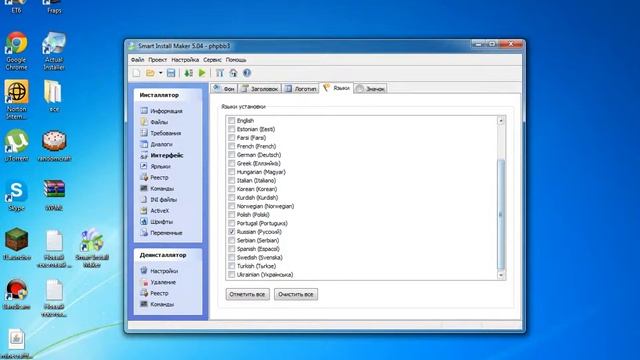Image resolution: width=640 pixels, height=360 pixels.
Task: Open Шрифты in the sidebar
Action: click(x=157, y=222)
